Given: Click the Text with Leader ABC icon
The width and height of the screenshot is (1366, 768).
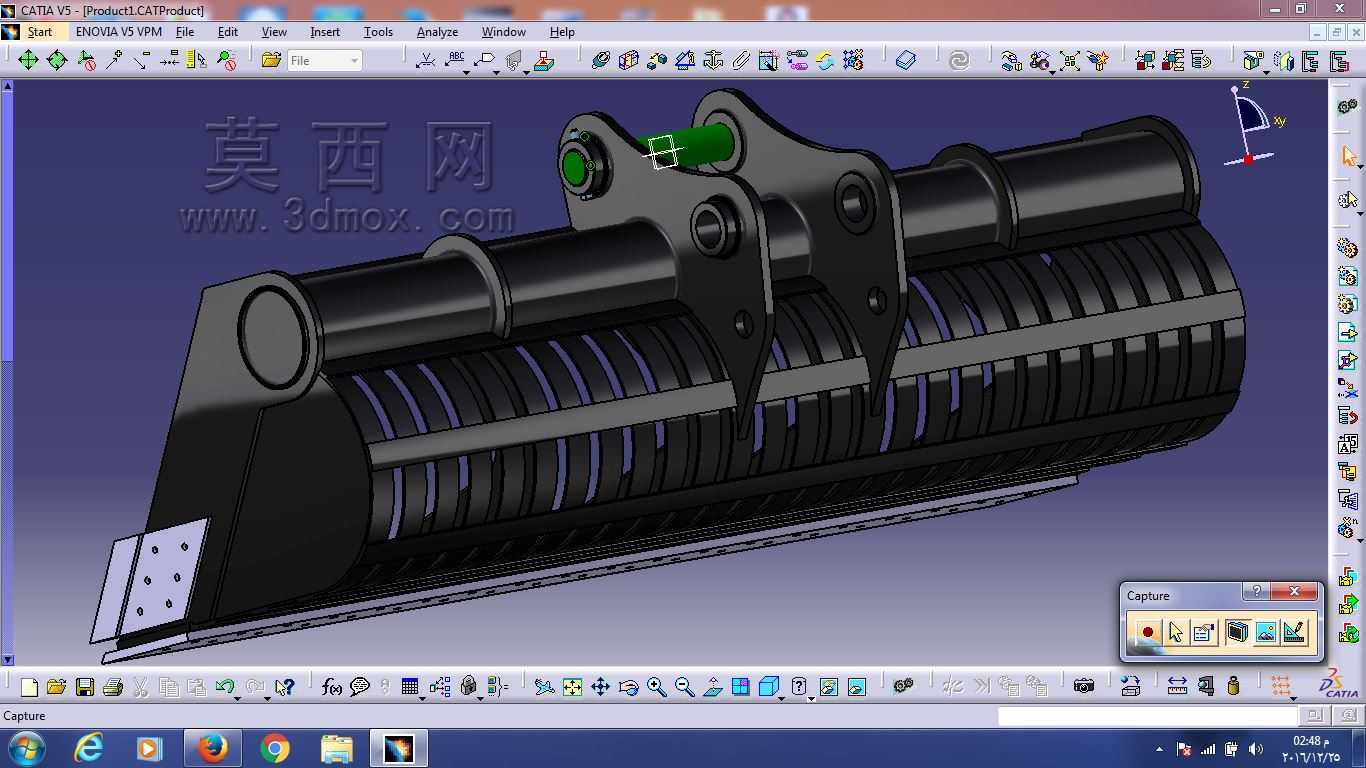Looking at the screenshot, I should click(456, 59).
